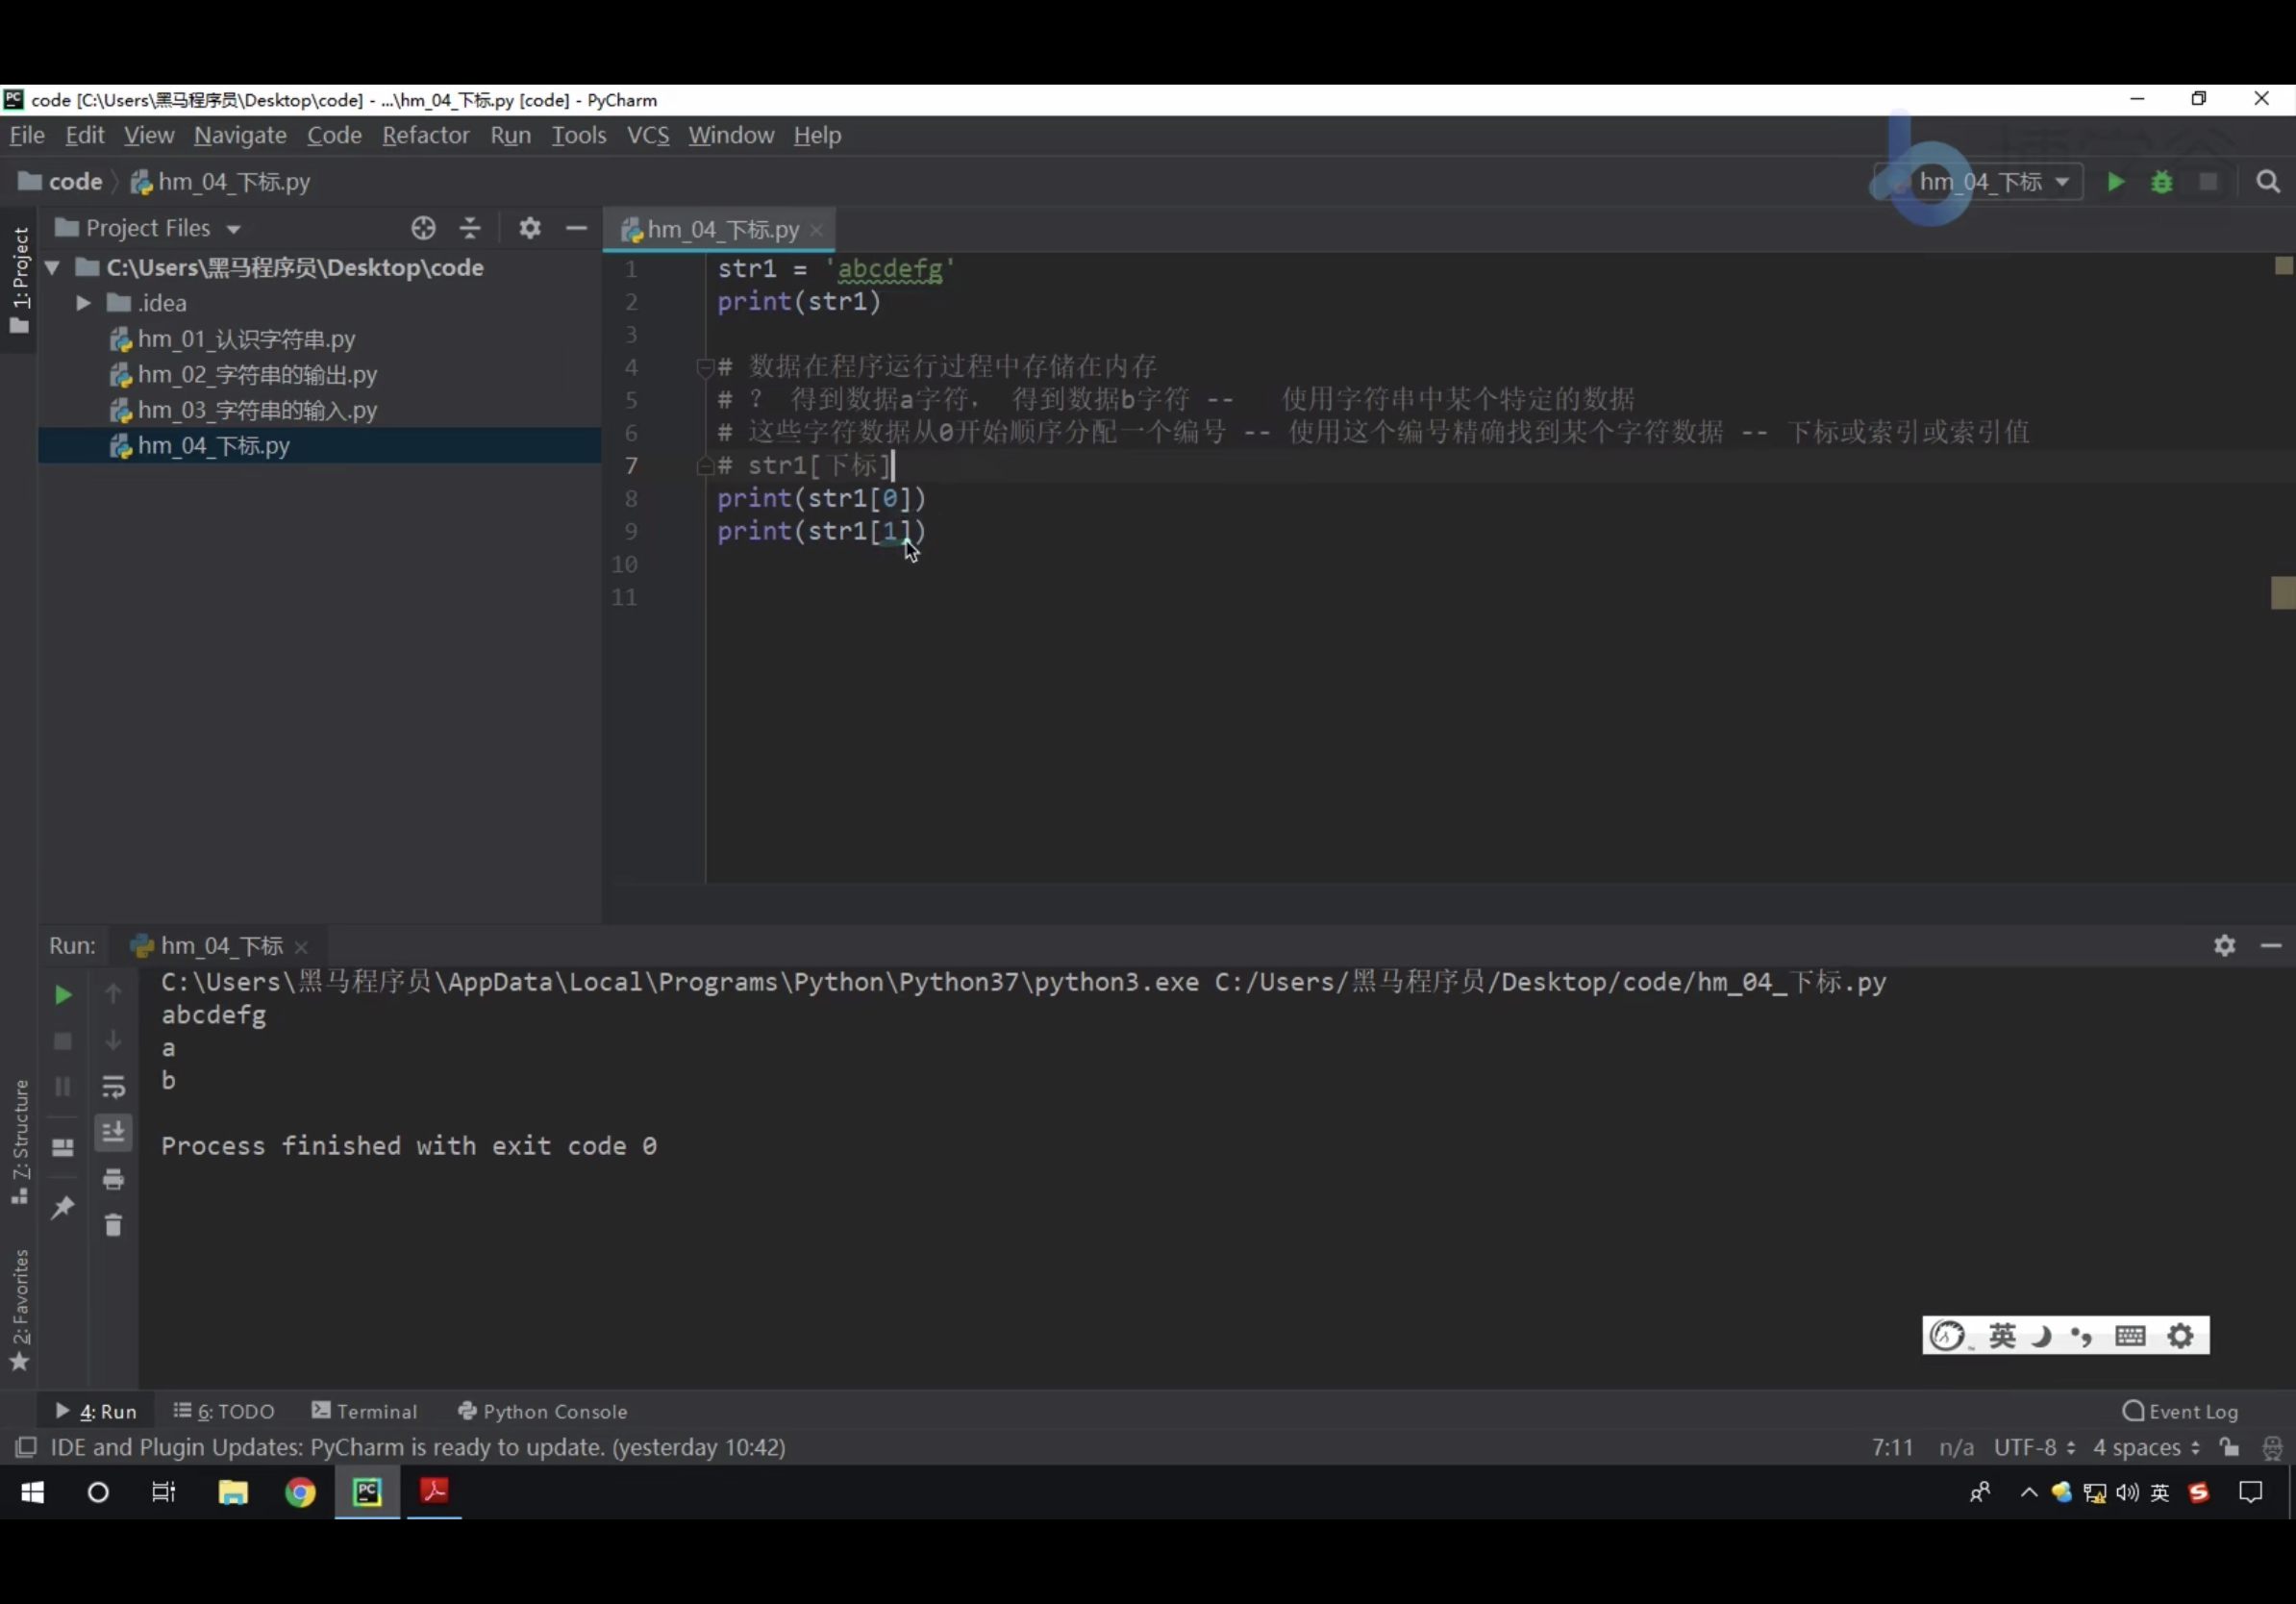Open the Refactor menu

tap(425, 135)
